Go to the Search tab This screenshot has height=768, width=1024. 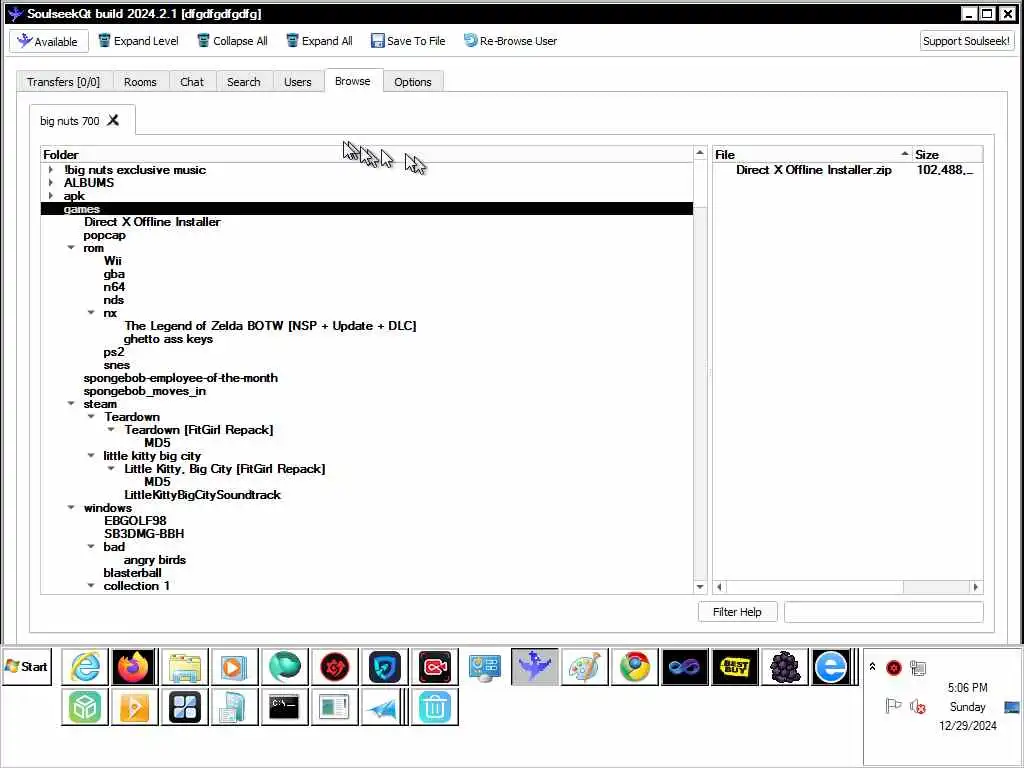coord(244,82)
